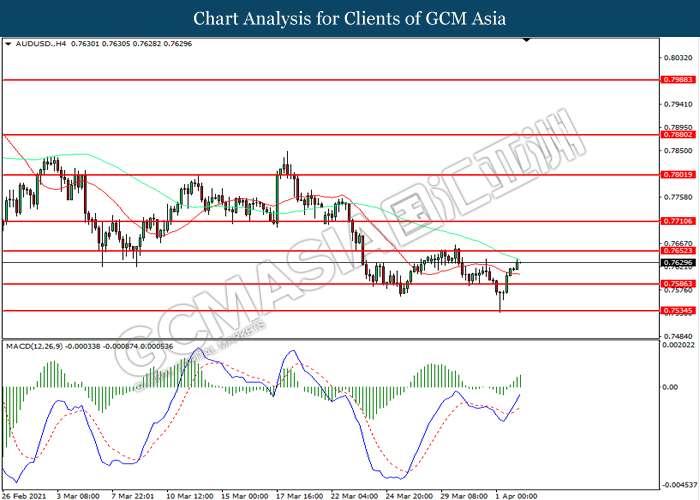Click the current price label 0.76296
This screenshot has height=500, width=700.
[678, 262]
